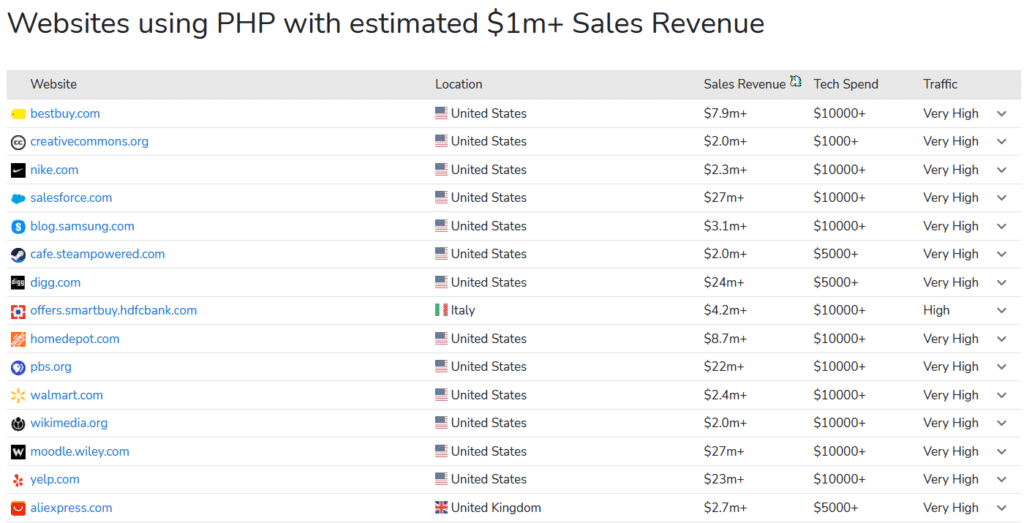Screen dimensions: 1024x523
Task: Click the Salesforce cloud favicon
Action: (x=18, y=198)
